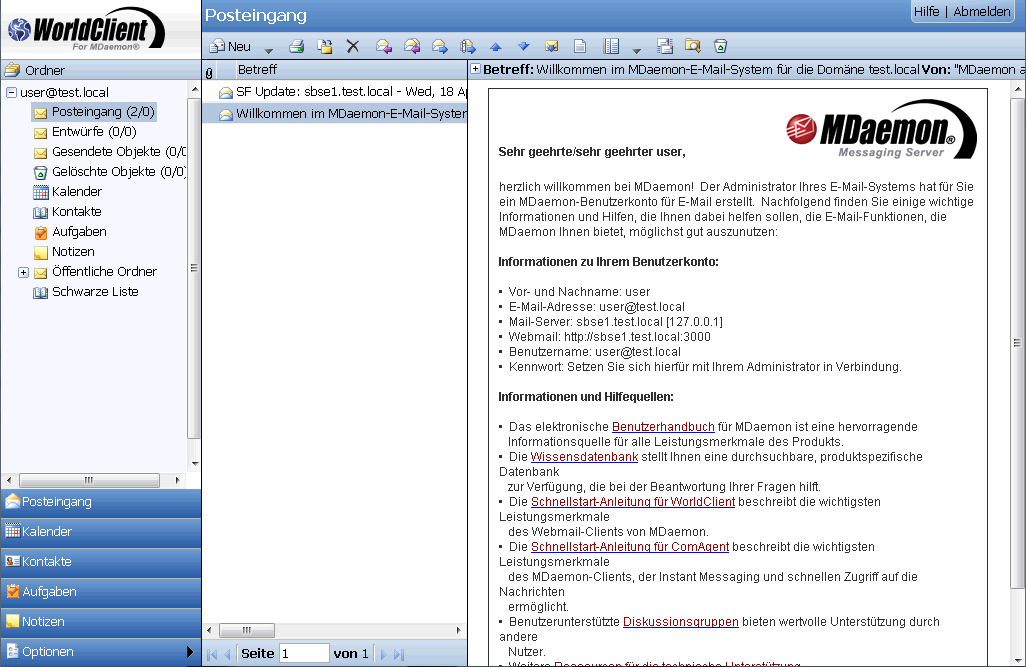Click the blue down arrow toolbar icon

click(x=523, y=46)
